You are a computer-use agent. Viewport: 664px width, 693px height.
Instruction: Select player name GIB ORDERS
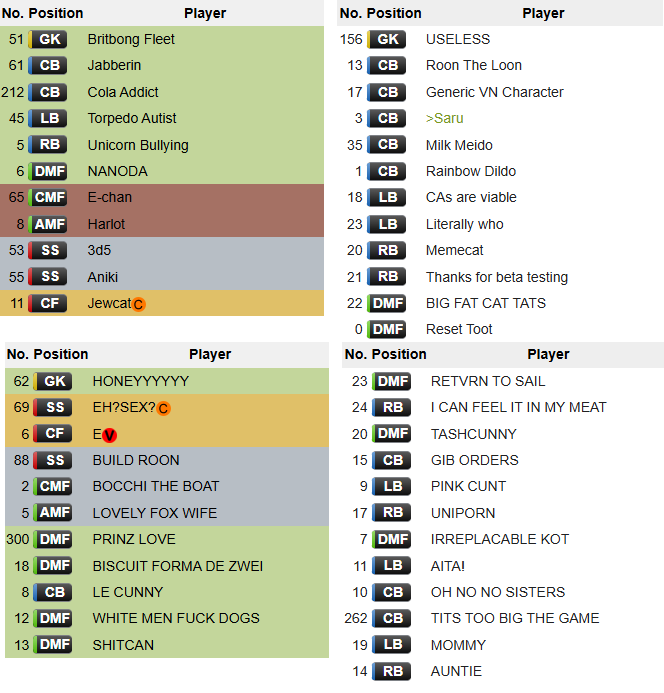(x=474, y=460)
